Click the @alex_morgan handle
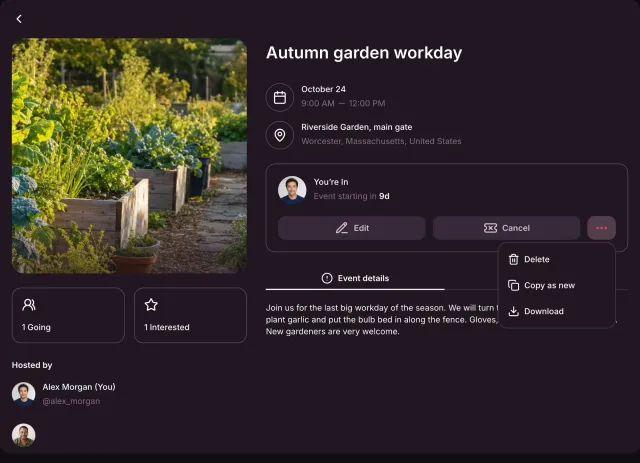 tap(71, 401)
